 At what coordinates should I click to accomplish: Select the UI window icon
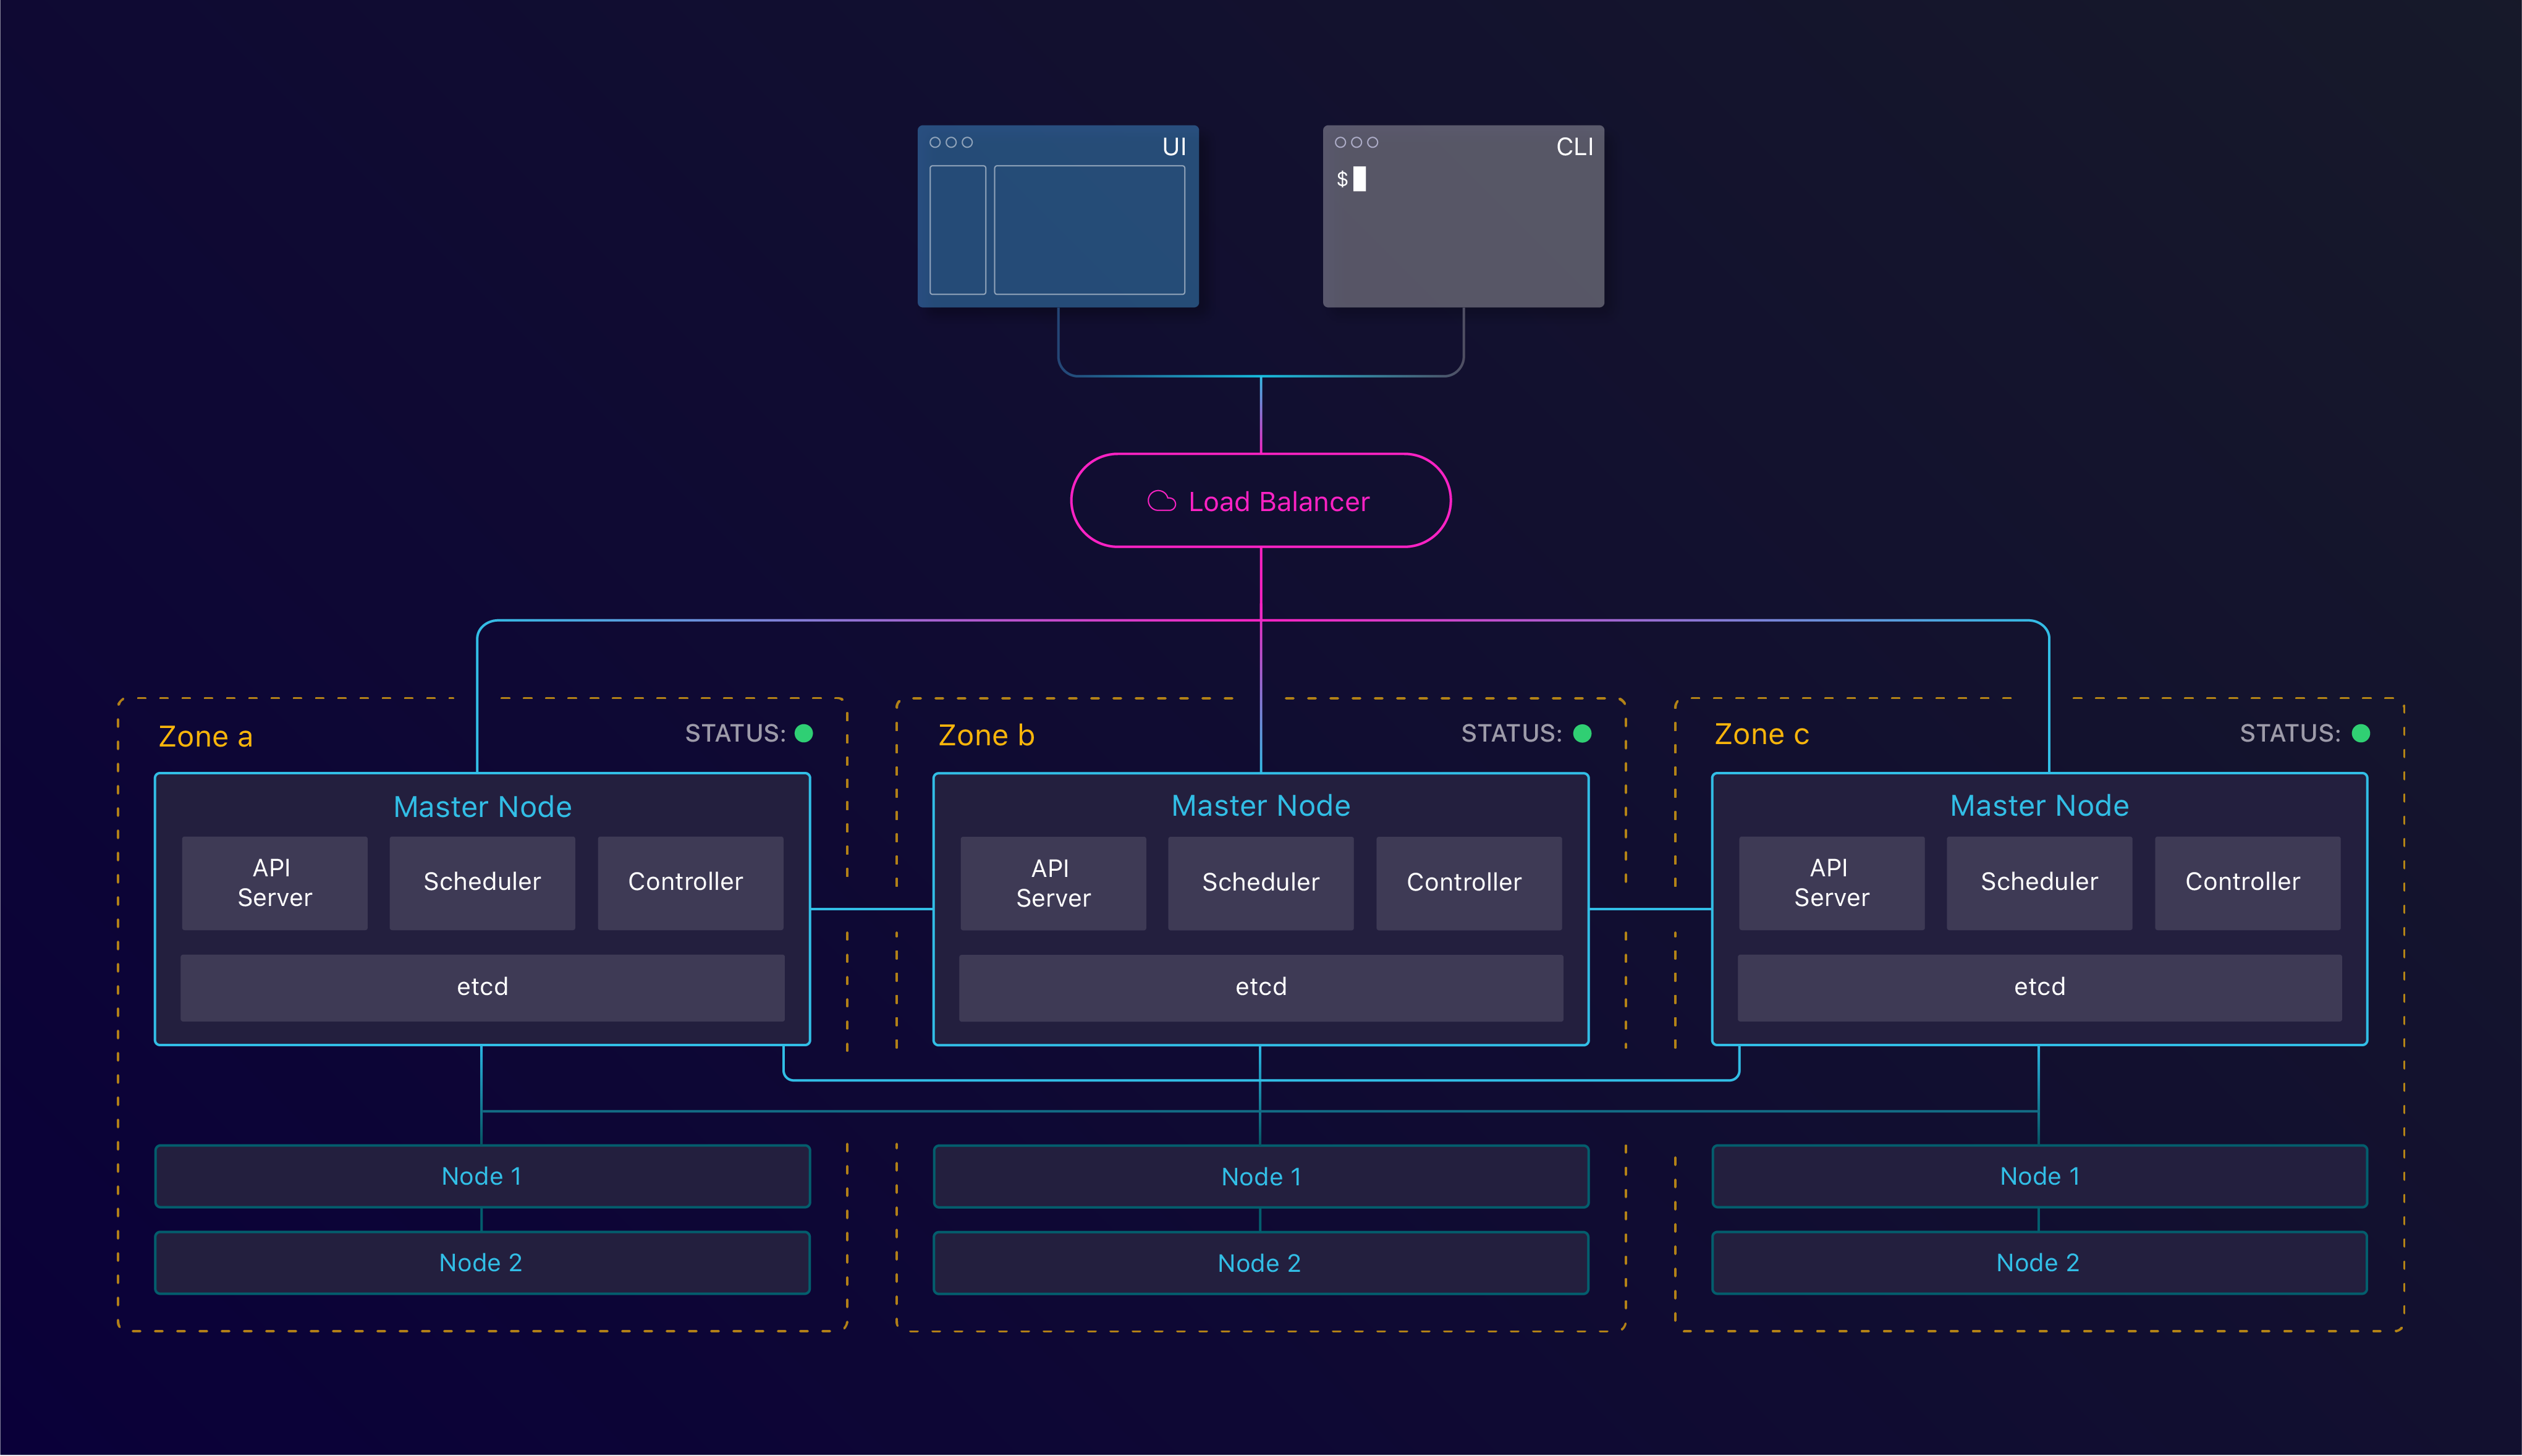pos(1058,215)
